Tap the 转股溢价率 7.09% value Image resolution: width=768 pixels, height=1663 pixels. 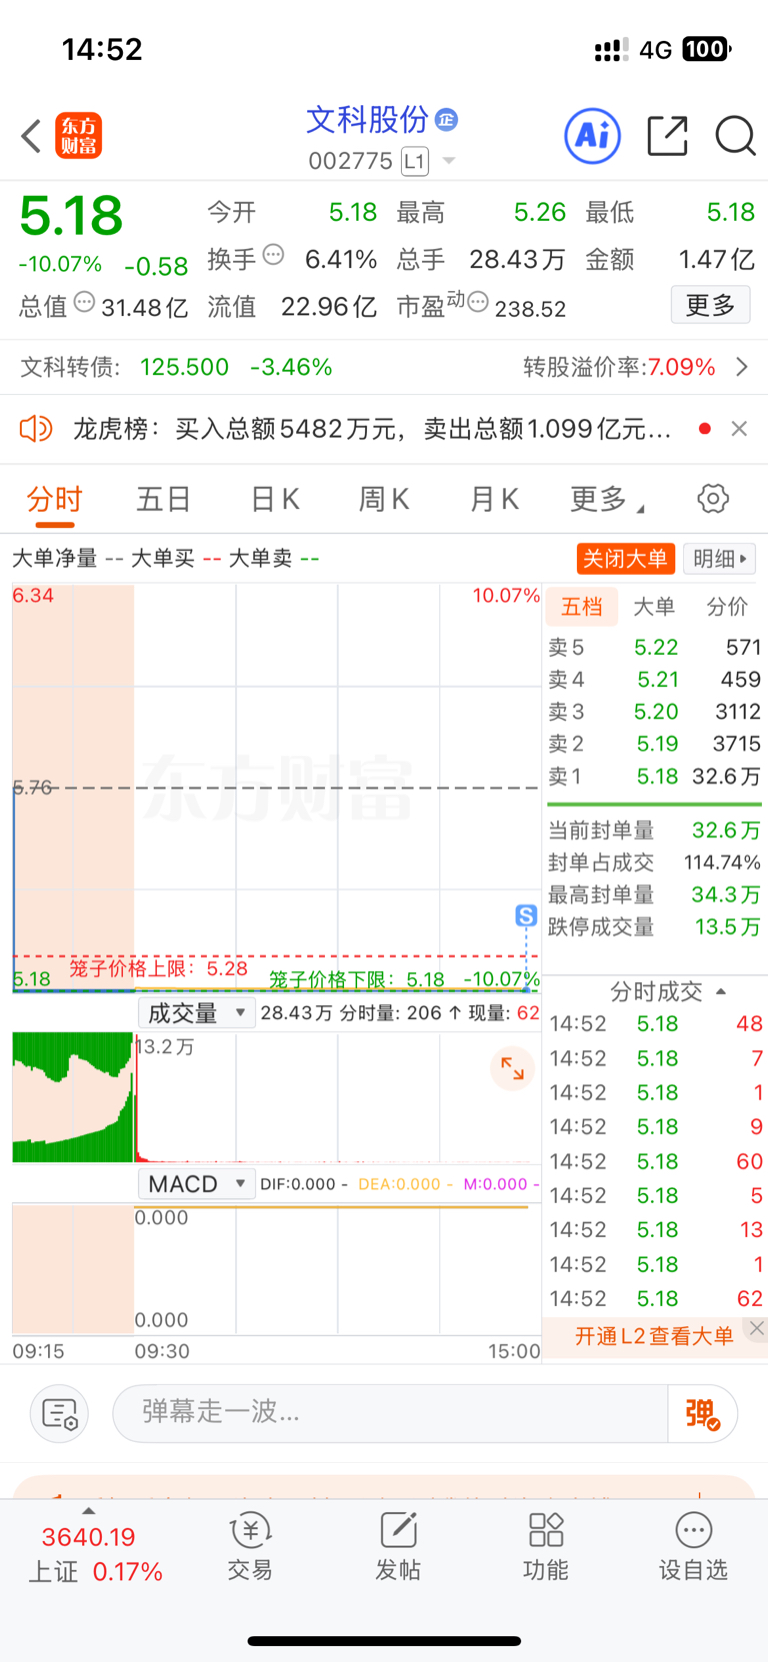tap(682, 367)
